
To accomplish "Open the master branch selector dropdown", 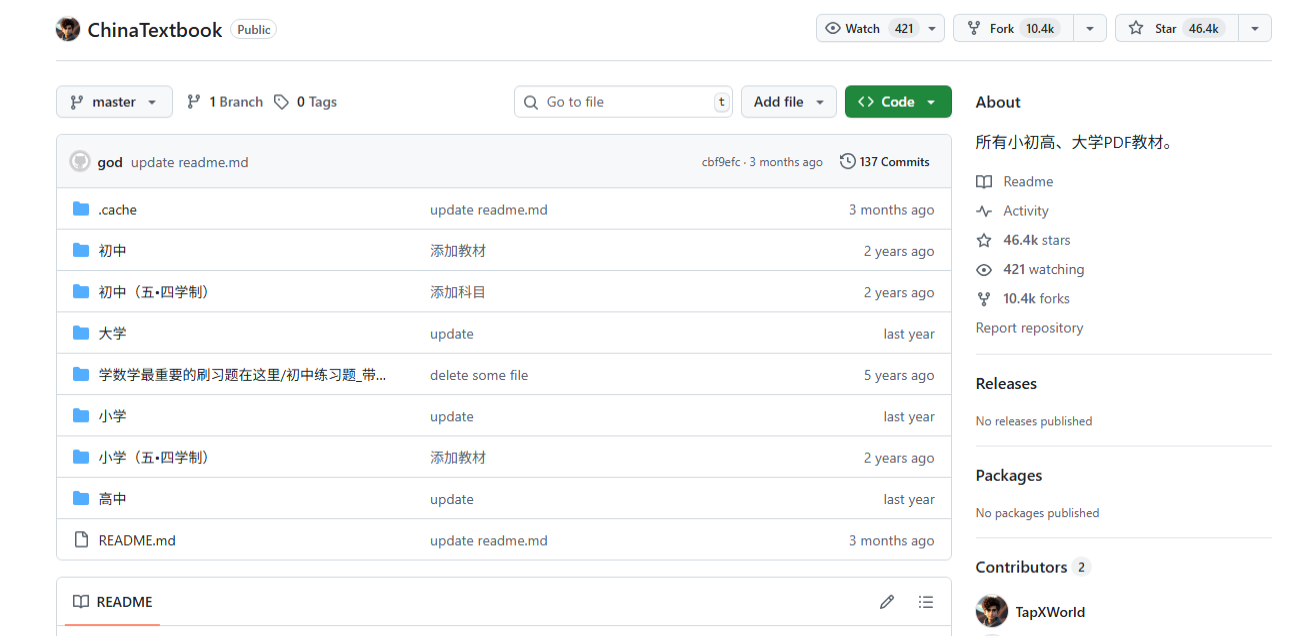I will 114,102.
